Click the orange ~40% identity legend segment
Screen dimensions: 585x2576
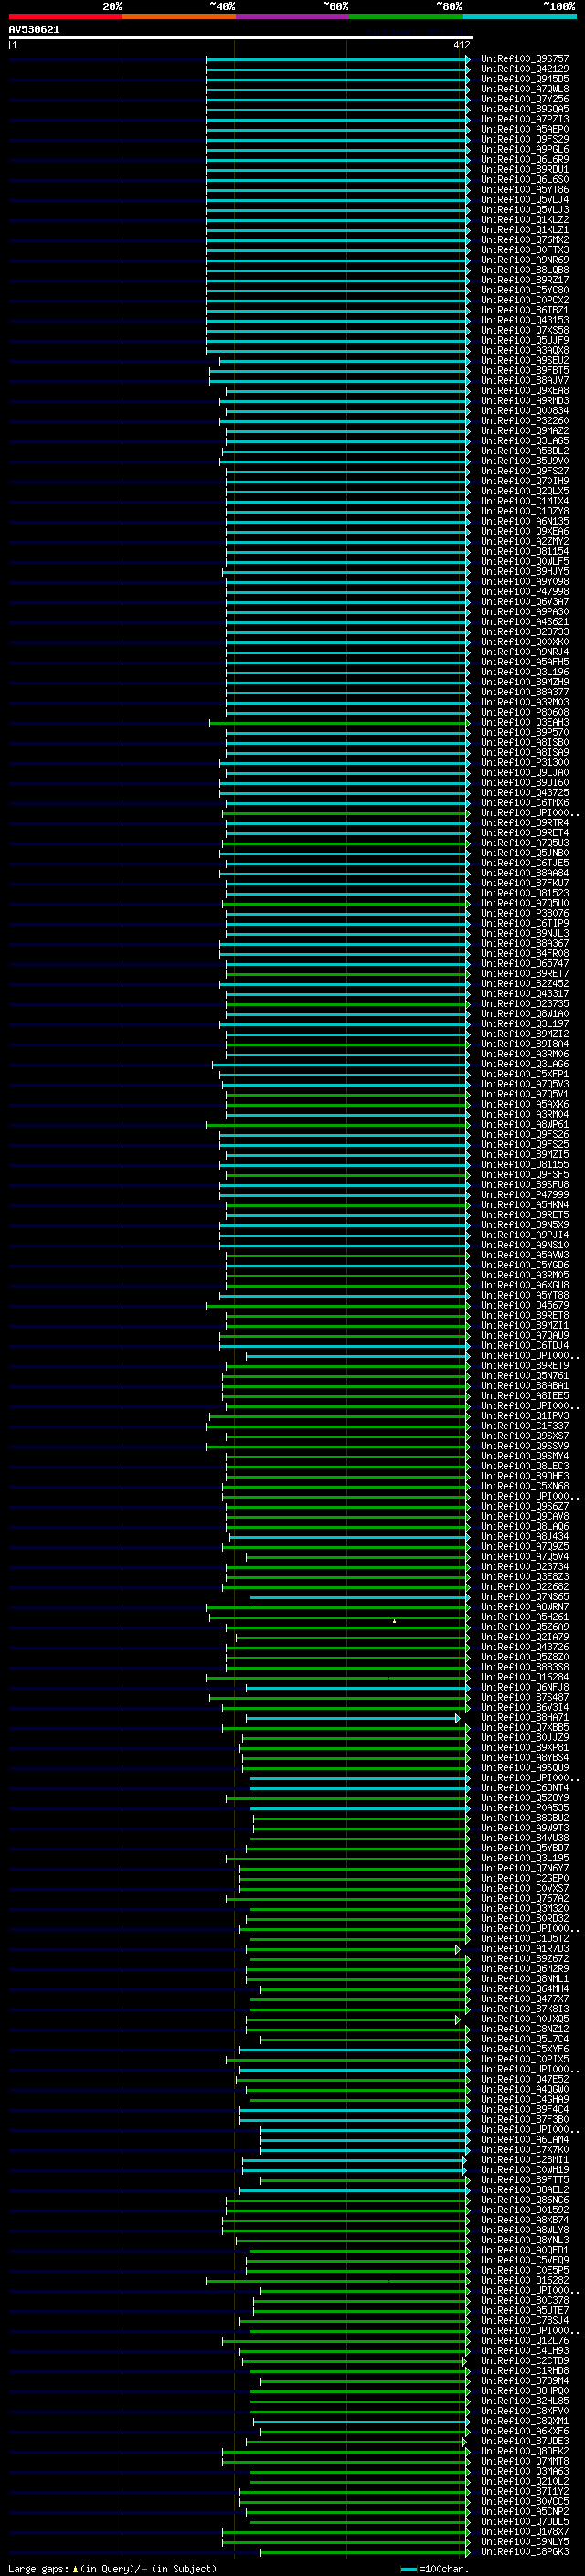point(179,16)
